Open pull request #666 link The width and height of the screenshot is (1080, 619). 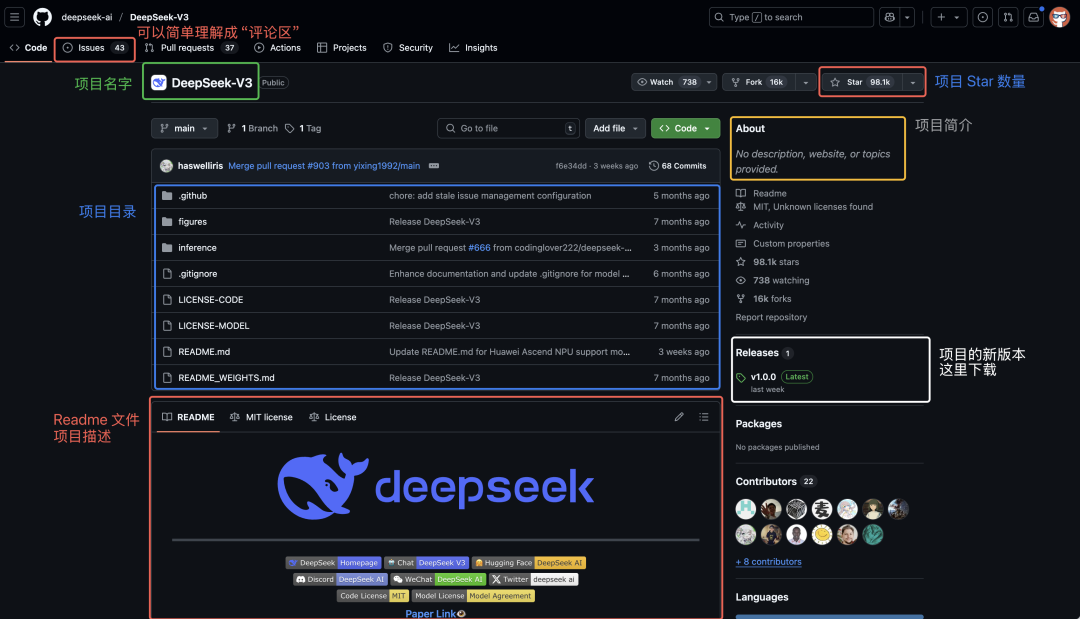(x=479, y=248)
